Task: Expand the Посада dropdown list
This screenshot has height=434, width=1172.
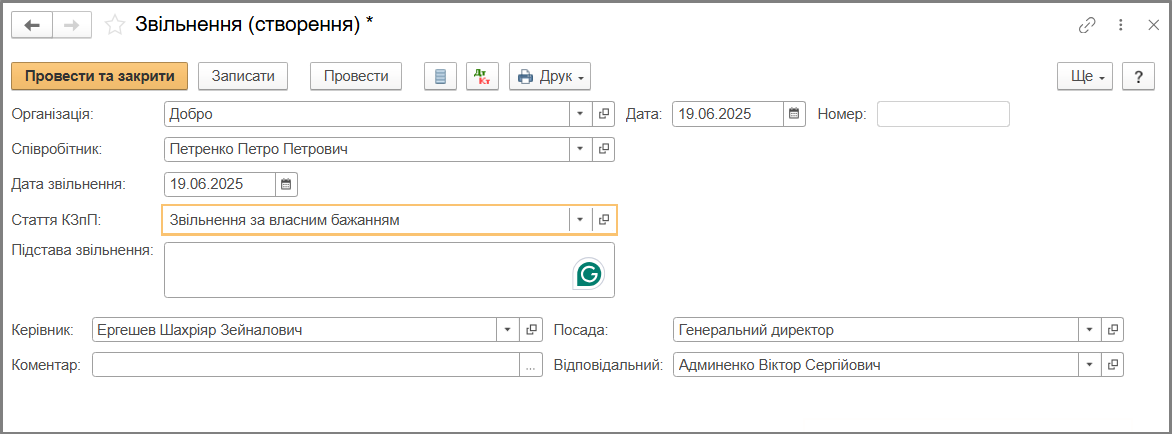Action: 1089,329
